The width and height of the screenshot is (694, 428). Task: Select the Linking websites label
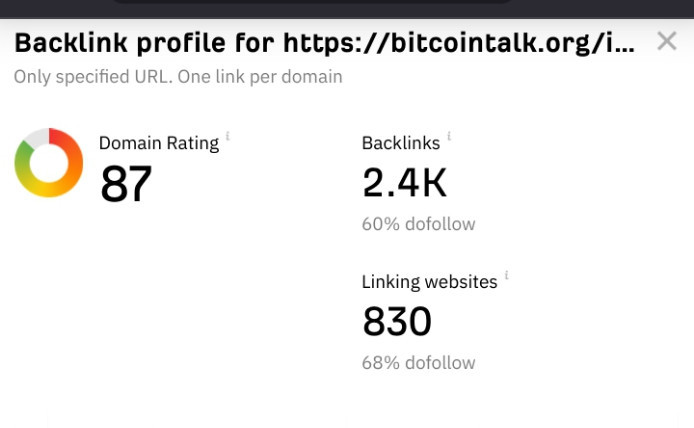tap(429, 282)
